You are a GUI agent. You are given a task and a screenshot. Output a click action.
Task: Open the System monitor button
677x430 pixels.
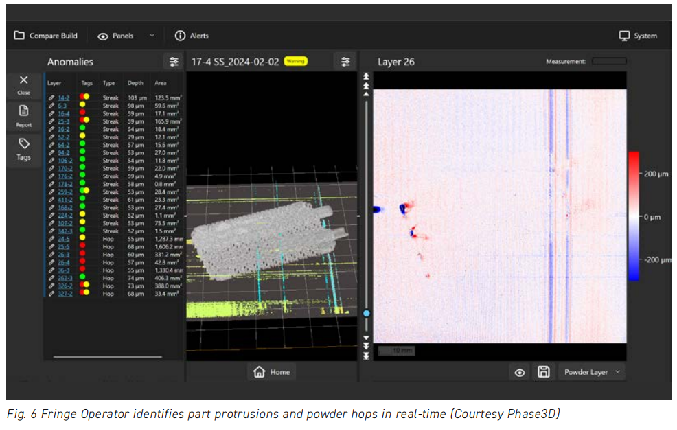click(x=638, y=35)
